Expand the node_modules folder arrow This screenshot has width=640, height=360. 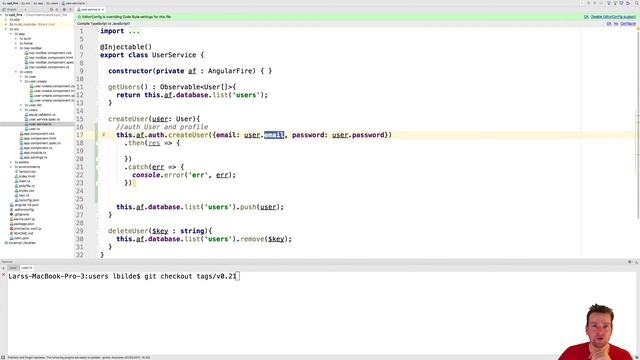tap(6, 24)
